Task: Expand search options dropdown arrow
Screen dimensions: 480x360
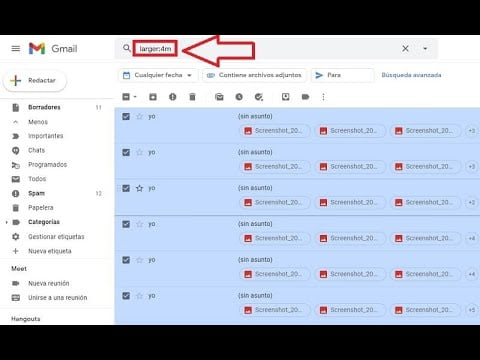Action: [x=425, y=49]
